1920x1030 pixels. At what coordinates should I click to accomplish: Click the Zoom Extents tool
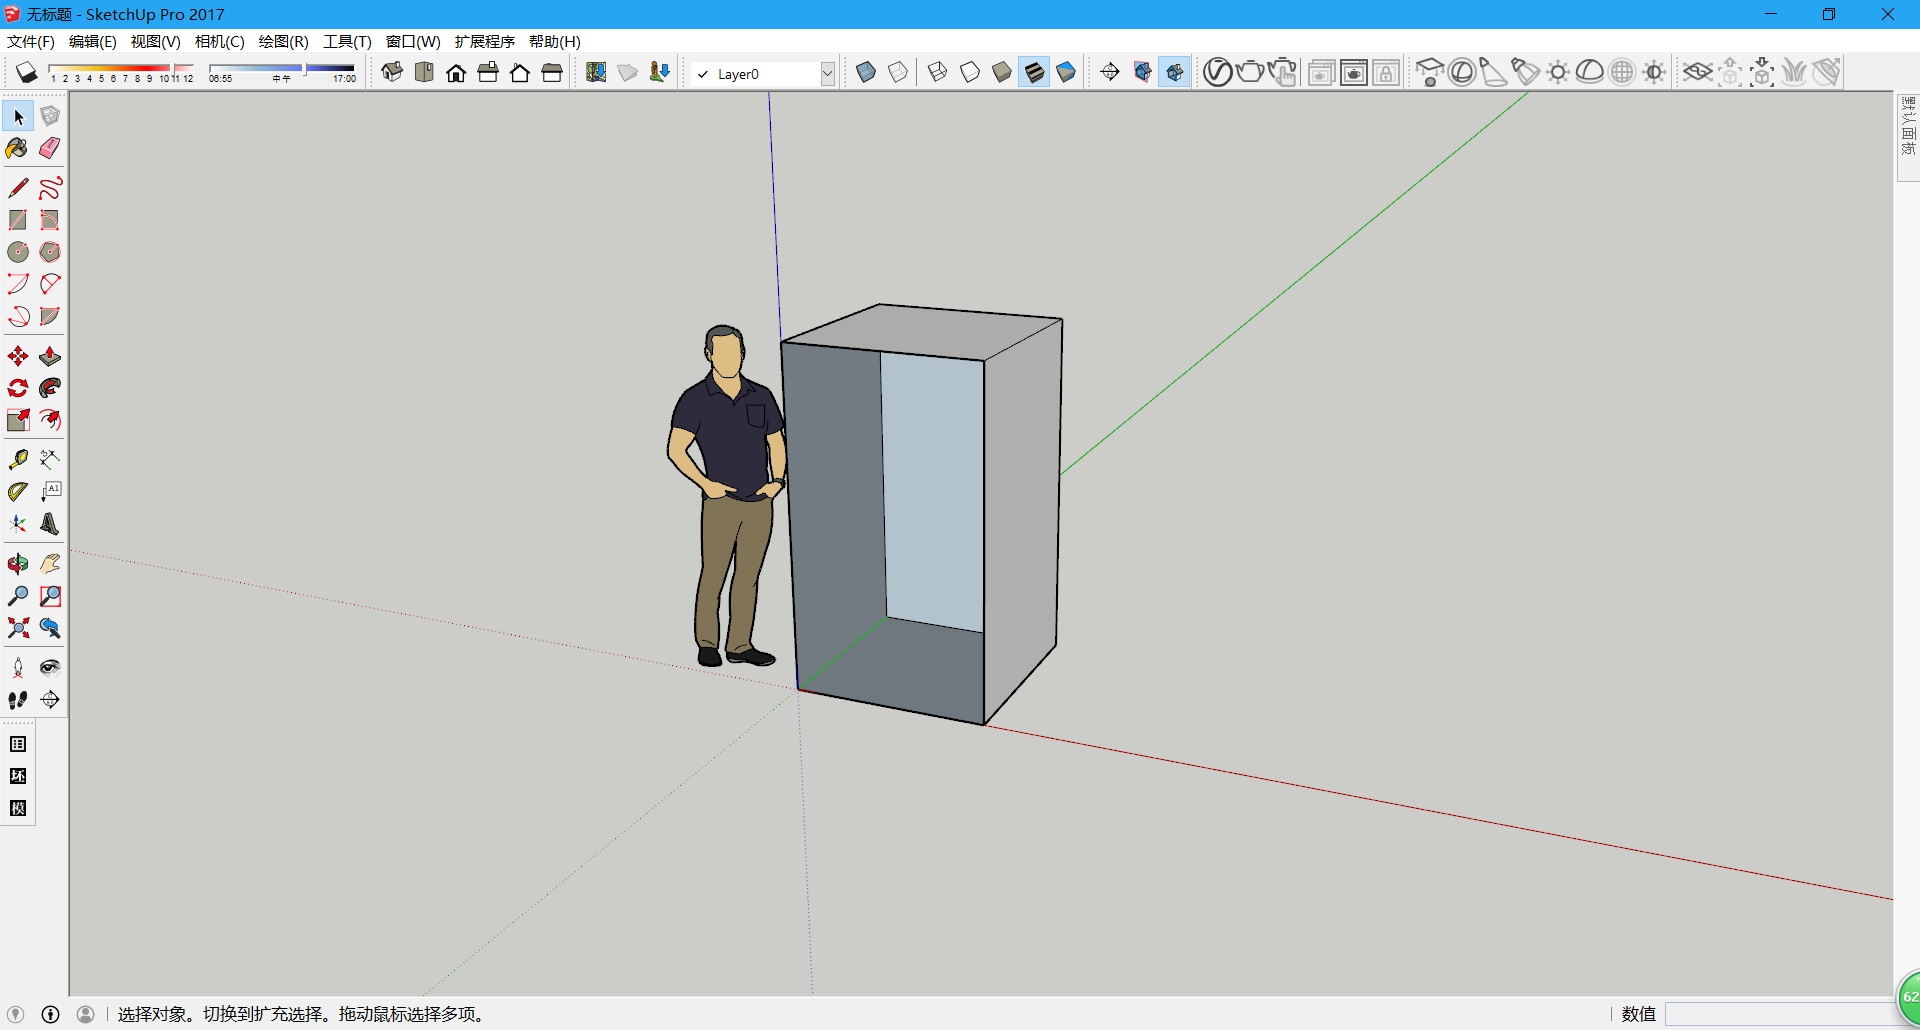[18, 628]
